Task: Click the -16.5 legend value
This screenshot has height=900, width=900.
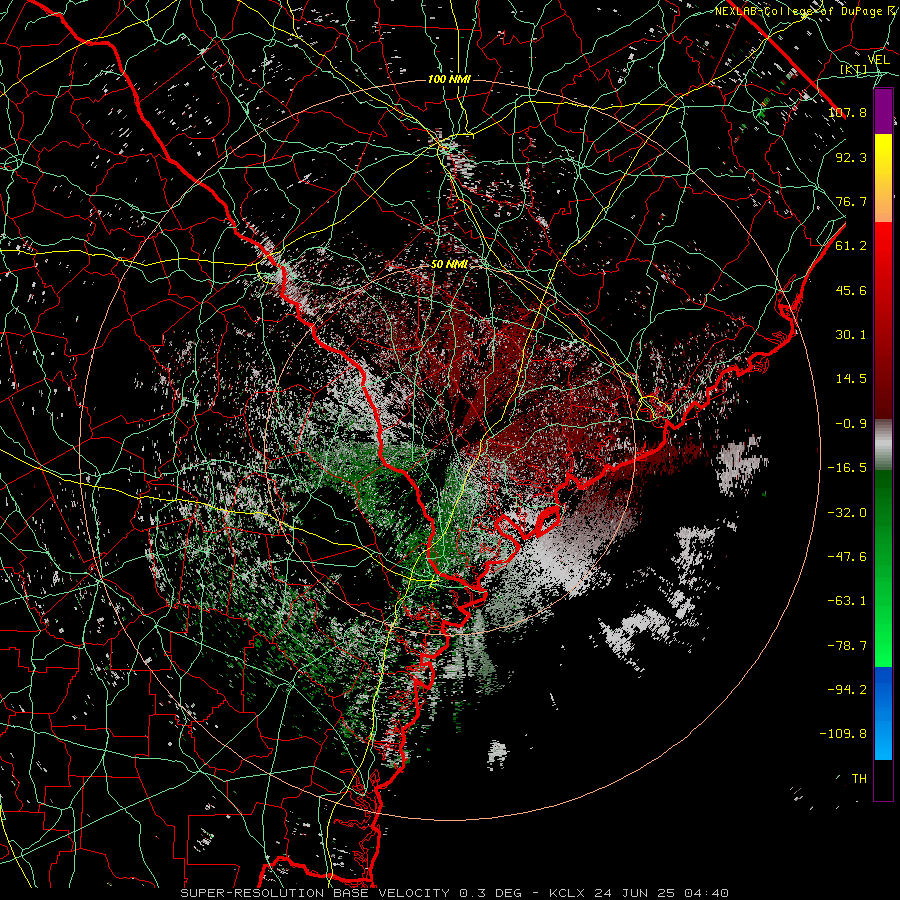Action: [x=847, y=468]
